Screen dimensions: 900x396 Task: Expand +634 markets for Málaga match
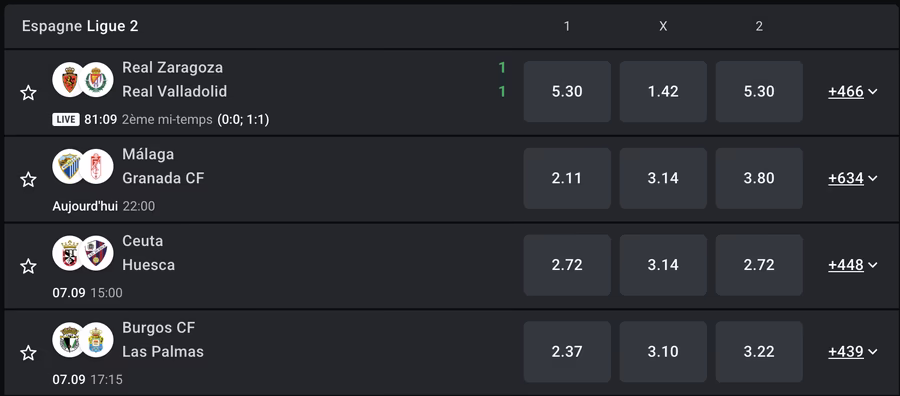853,178
